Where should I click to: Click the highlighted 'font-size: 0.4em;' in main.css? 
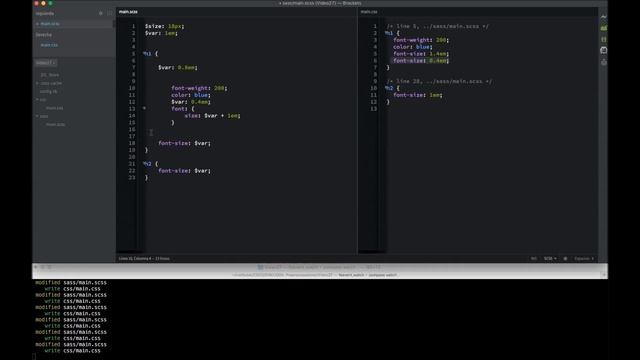[x=421, y=60]
